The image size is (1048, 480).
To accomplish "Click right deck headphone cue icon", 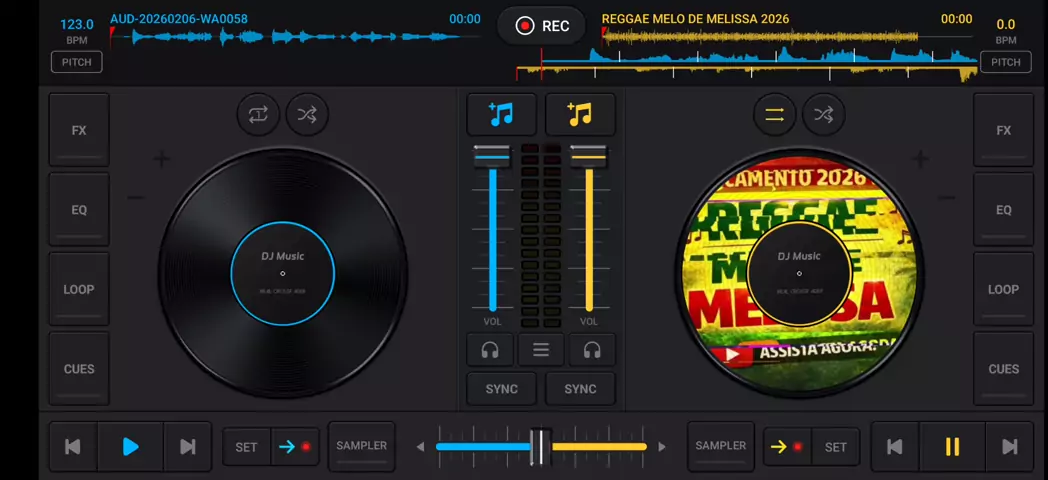I will pyautogui.click(x=592, y=350).
